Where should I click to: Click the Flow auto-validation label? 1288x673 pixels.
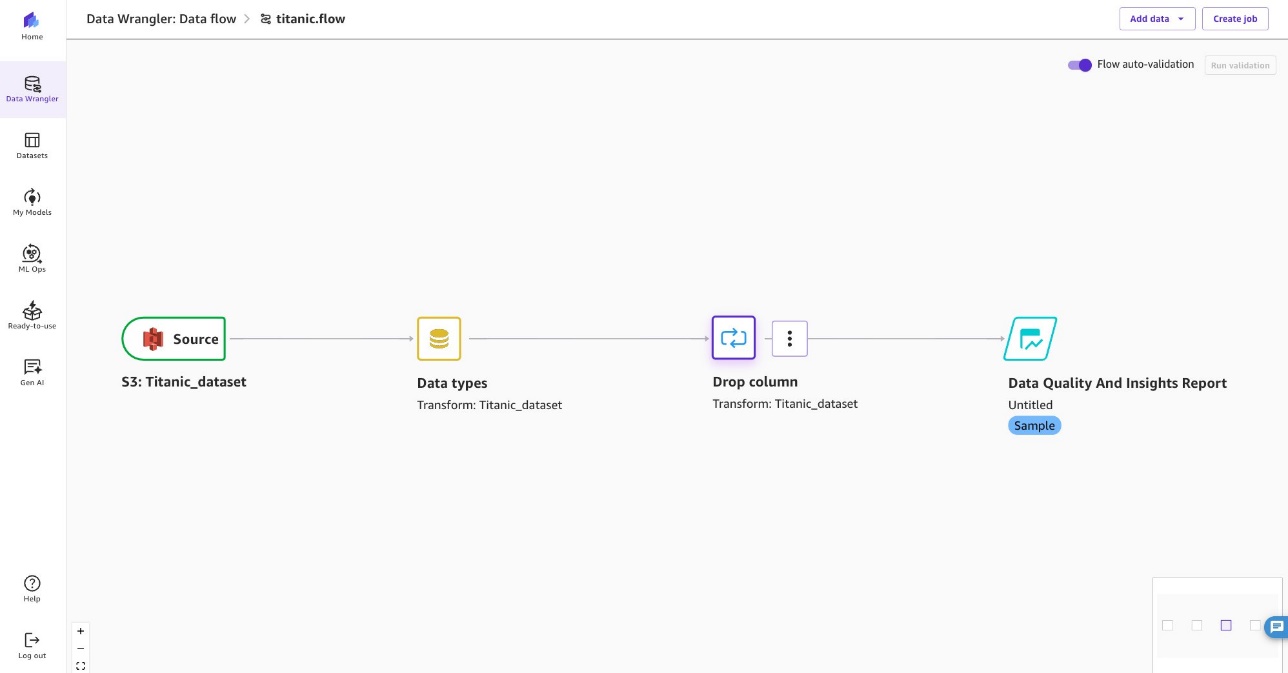[1145, 64]
